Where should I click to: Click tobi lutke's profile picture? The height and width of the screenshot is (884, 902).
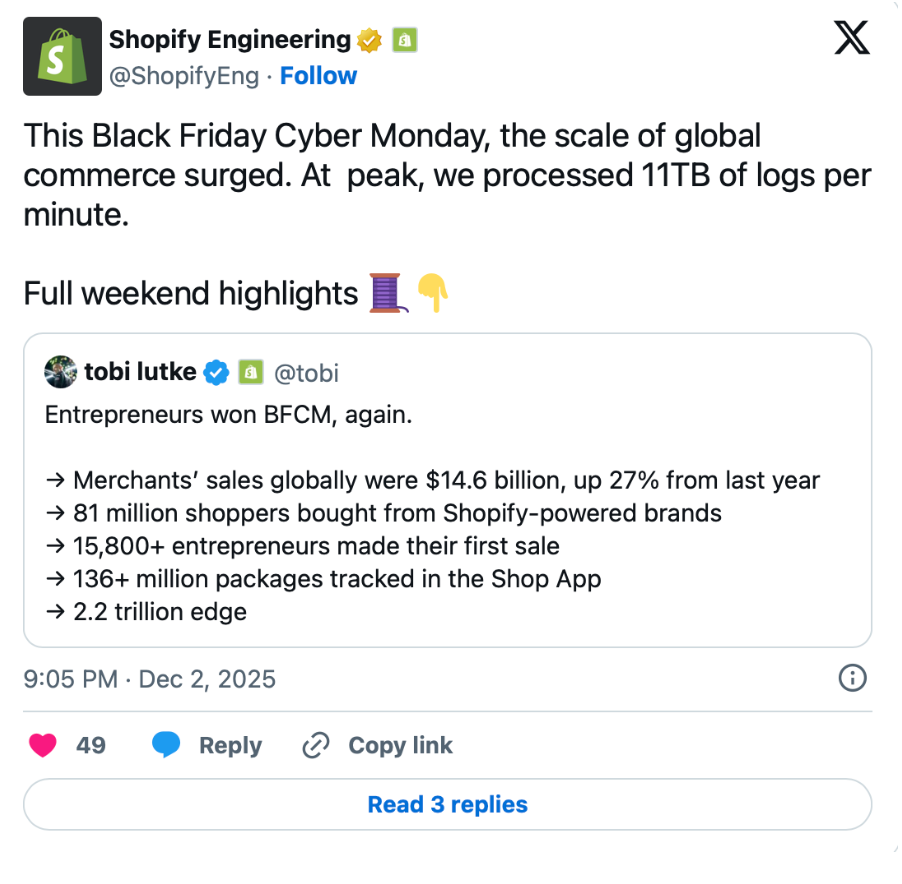point(60,372)
